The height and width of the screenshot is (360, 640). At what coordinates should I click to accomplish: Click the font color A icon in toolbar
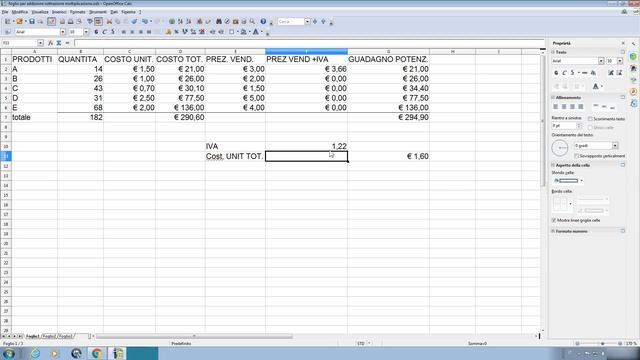[x=256, y=32]
